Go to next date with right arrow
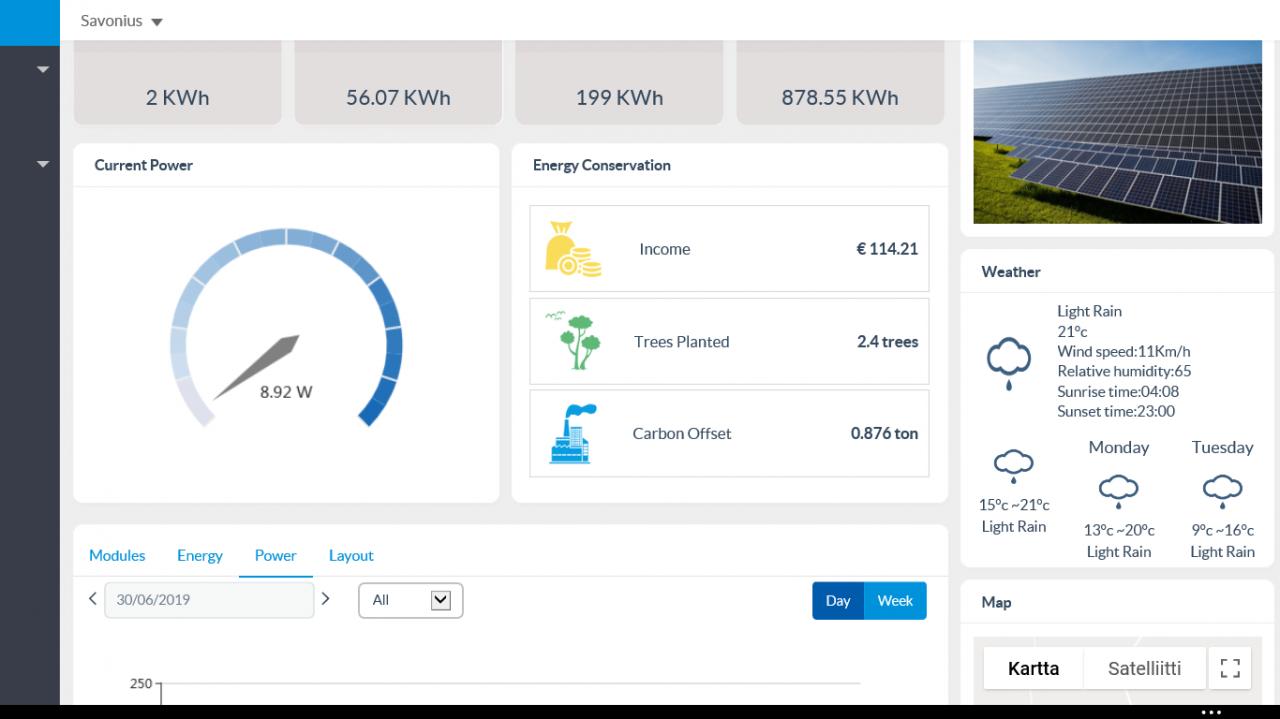This screenshot has height=719, width=1280. [x=325, y=599]
